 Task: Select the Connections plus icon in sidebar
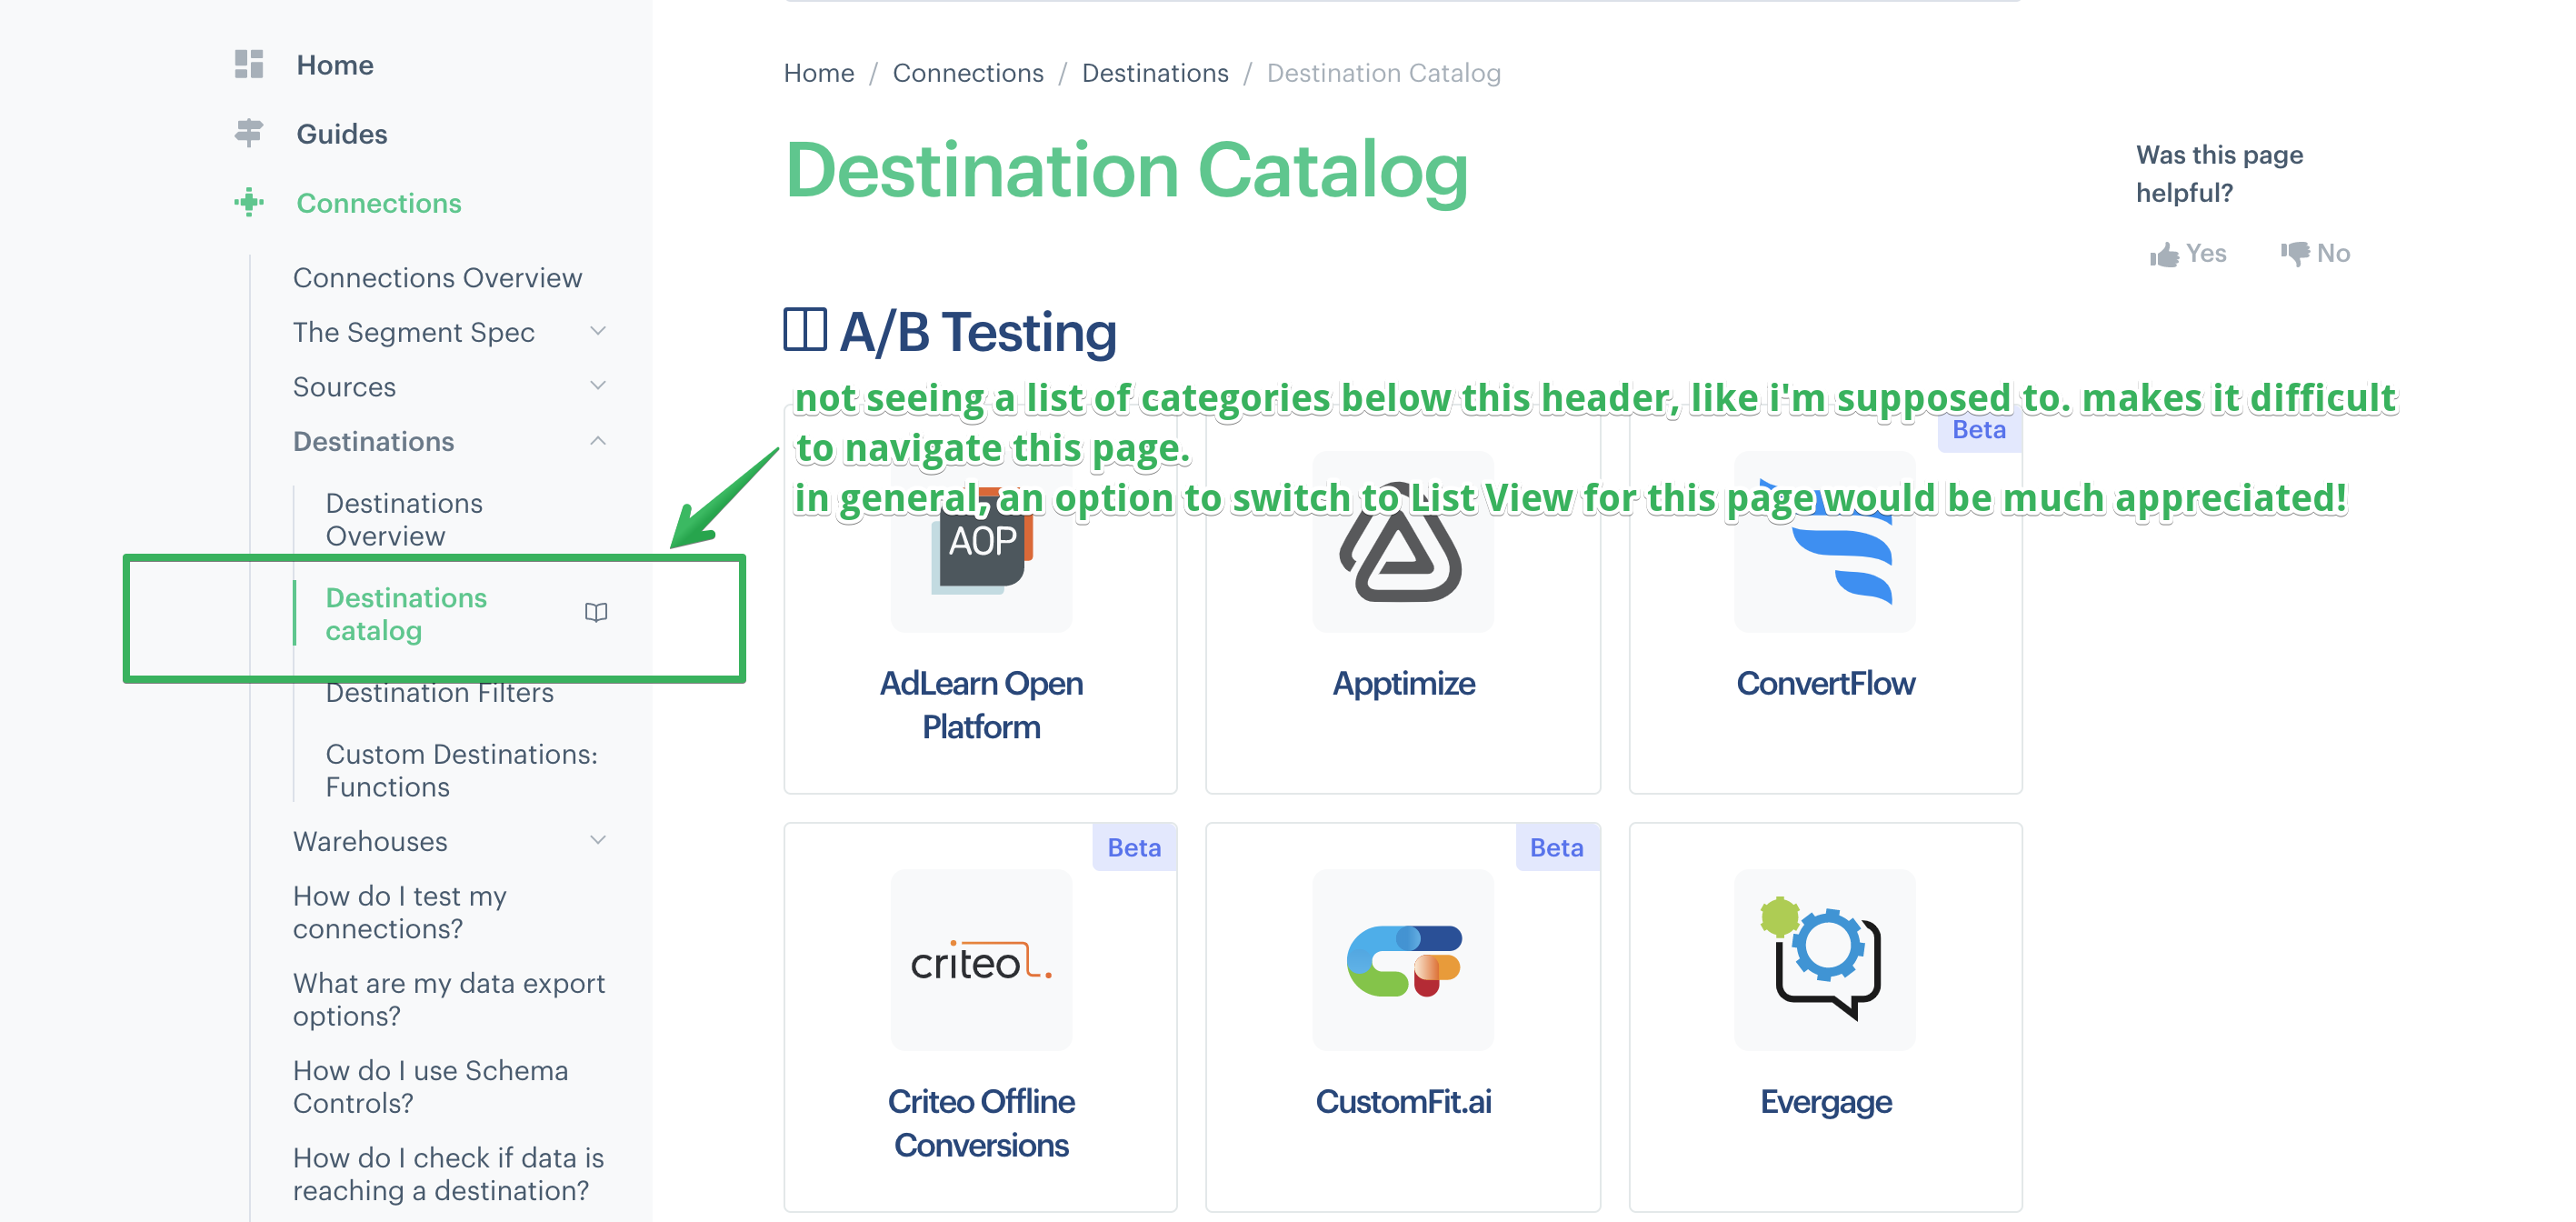click(x=247, y=203)
